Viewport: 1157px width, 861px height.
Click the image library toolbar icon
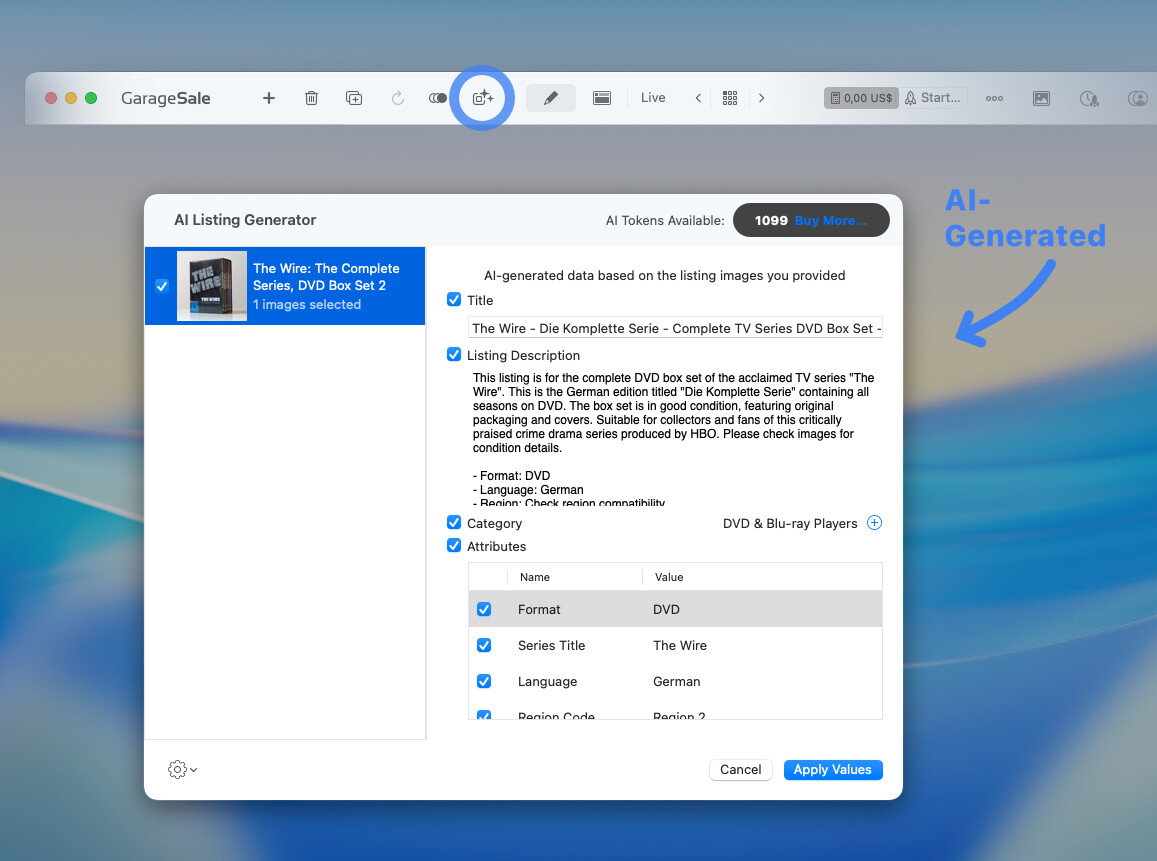click(1041, 98)
